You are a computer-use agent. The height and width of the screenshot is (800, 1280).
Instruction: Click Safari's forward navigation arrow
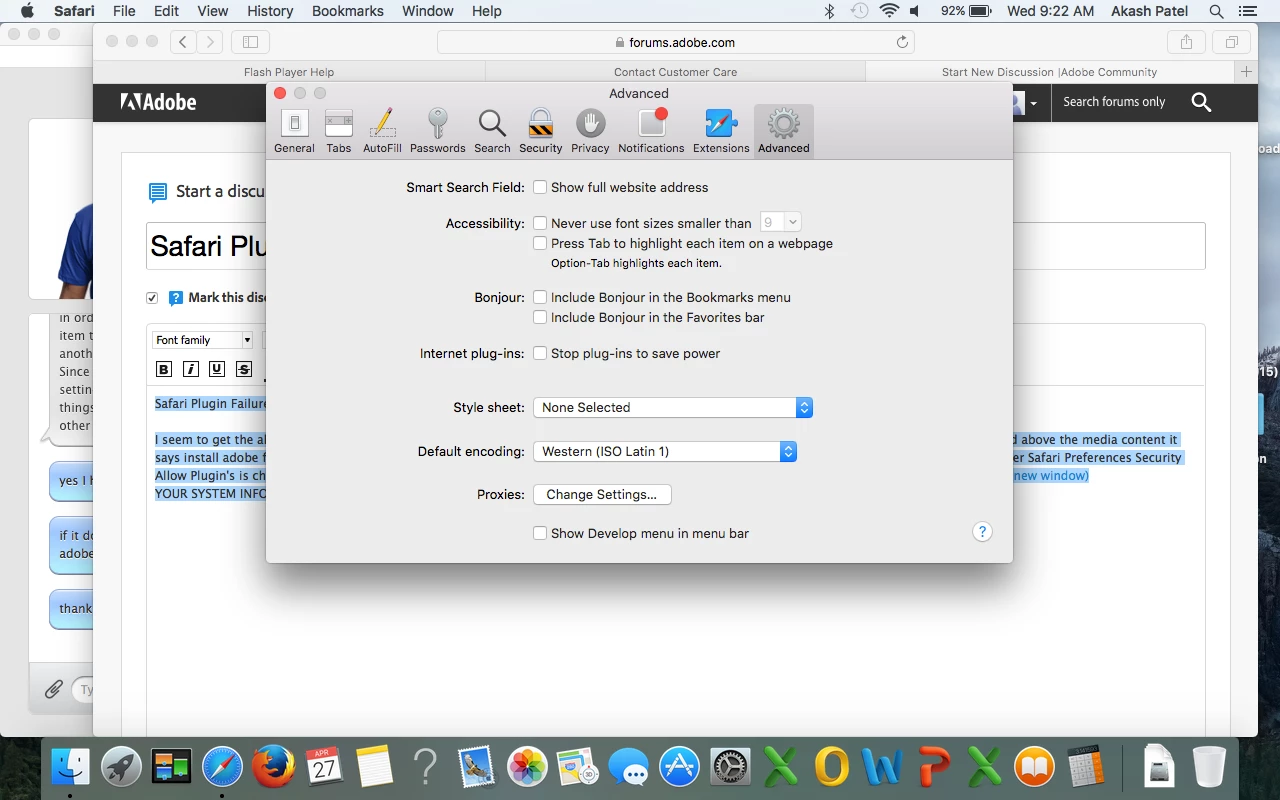pyautogui.click(x=210, y=42)
